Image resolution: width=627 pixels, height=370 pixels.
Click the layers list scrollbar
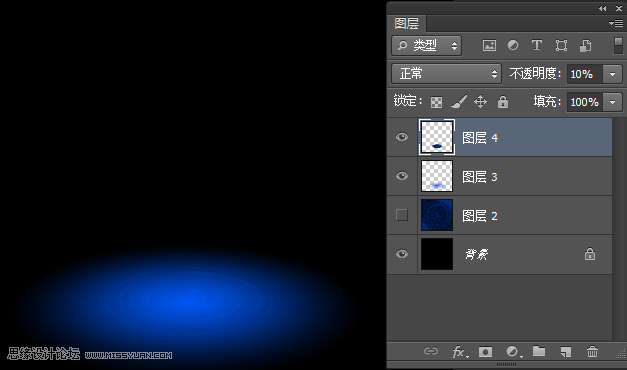pos(619,229)
